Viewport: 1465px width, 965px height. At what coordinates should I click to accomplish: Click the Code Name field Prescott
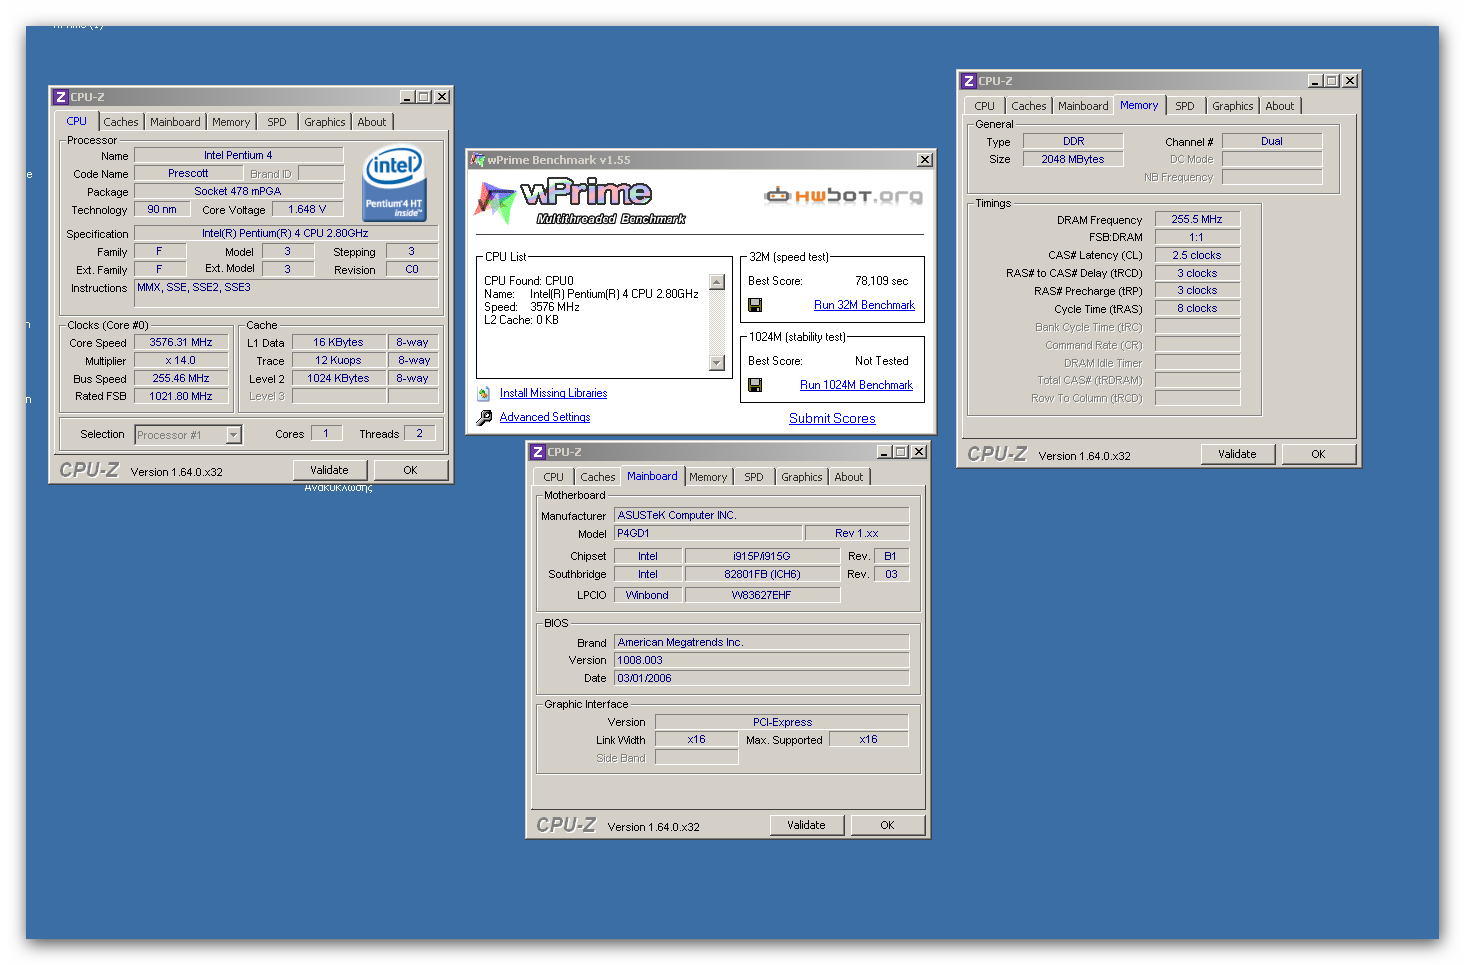tap(188, 173)
